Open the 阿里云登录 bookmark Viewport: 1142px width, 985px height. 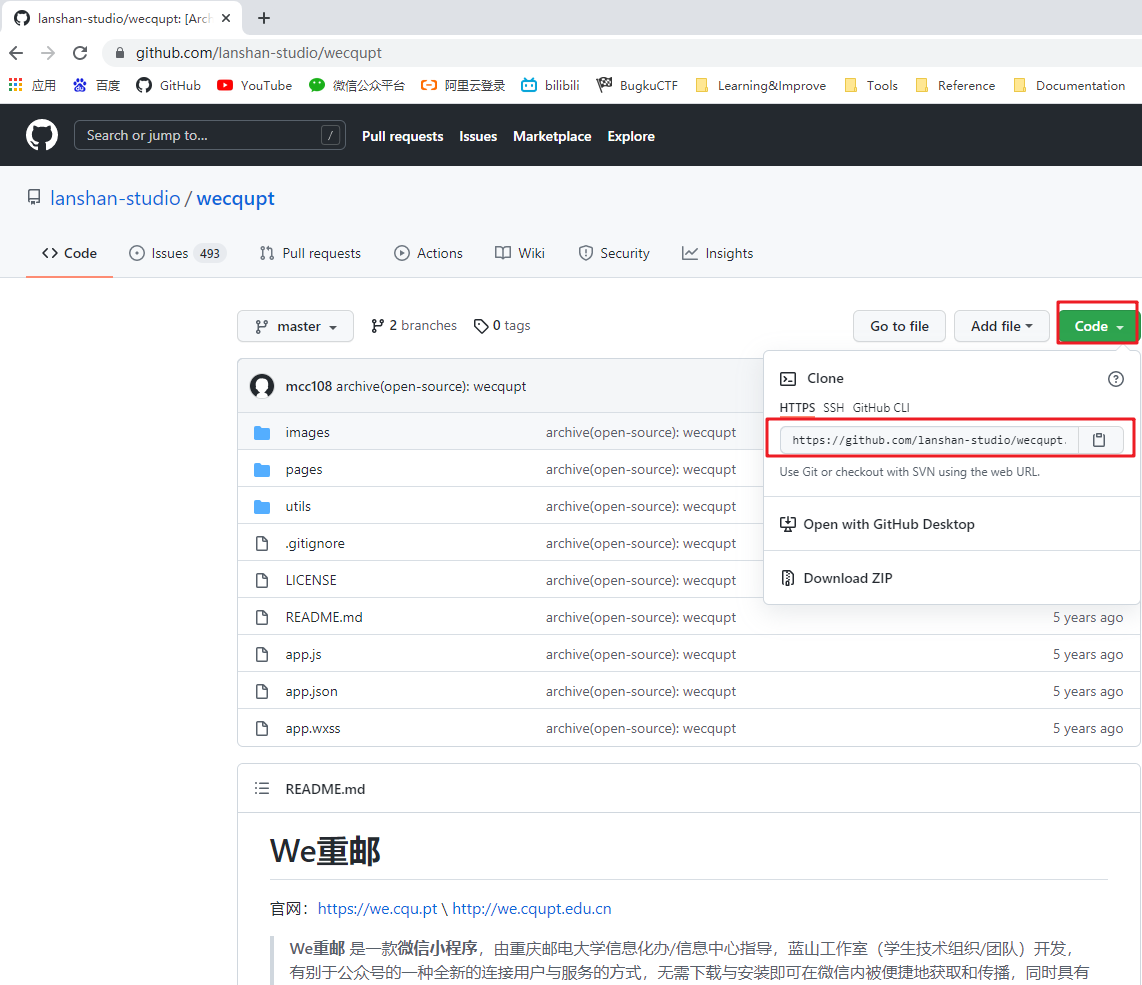click(x=463, y=85)
